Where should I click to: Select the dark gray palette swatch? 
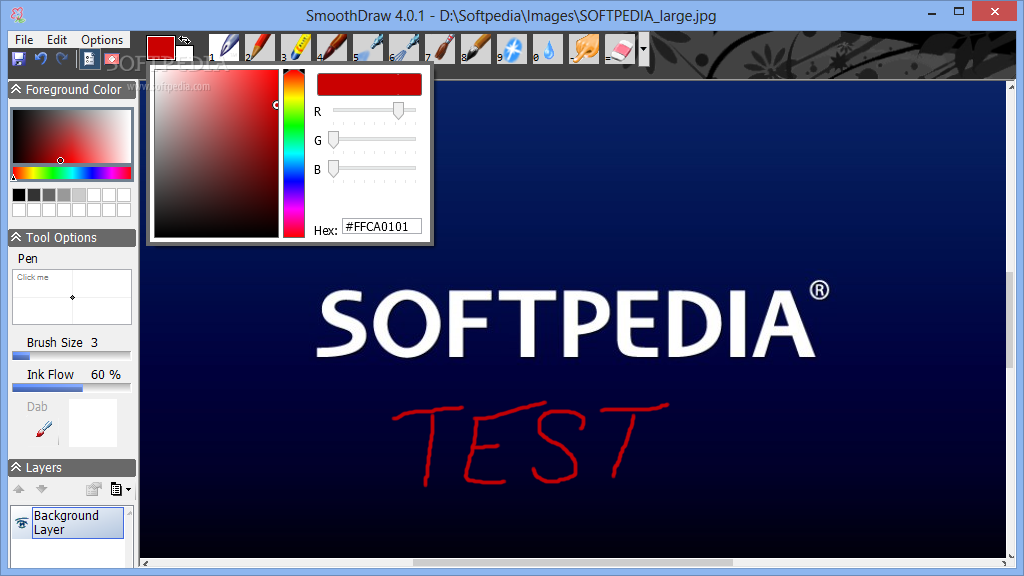[x=34, y=195]
